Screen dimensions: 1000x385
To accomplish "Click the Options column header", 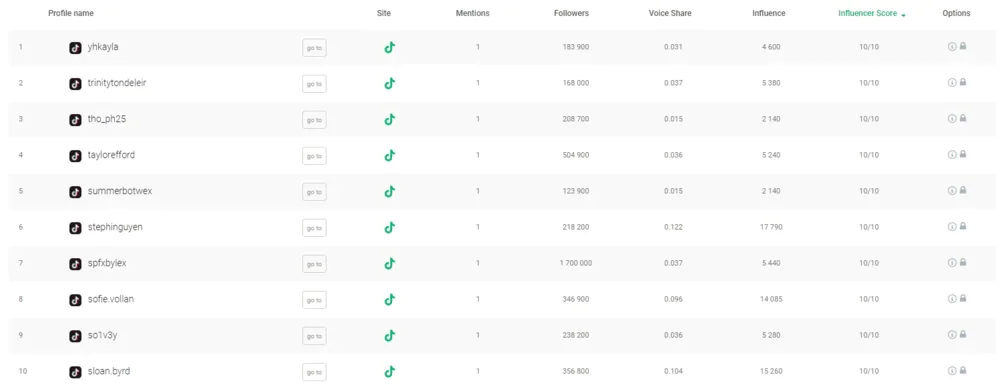I will click(956, 13).
